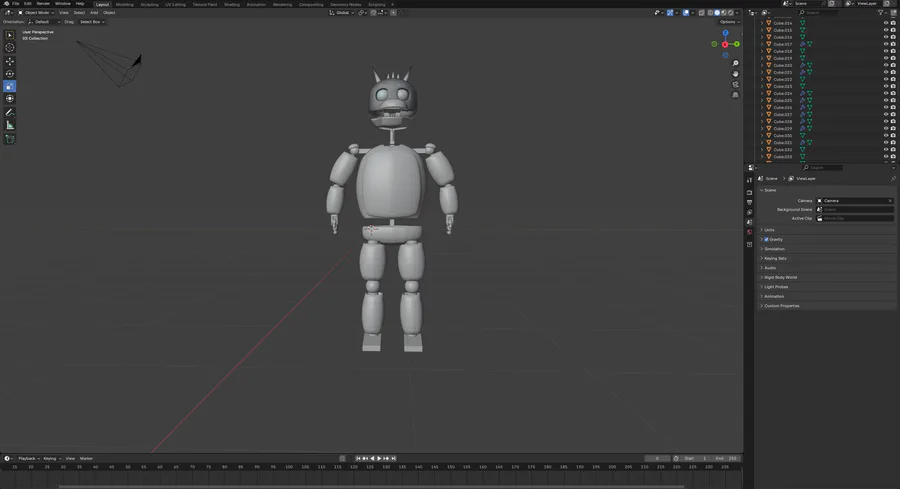
Task: Open the Render menu
Action: (43, 3)
